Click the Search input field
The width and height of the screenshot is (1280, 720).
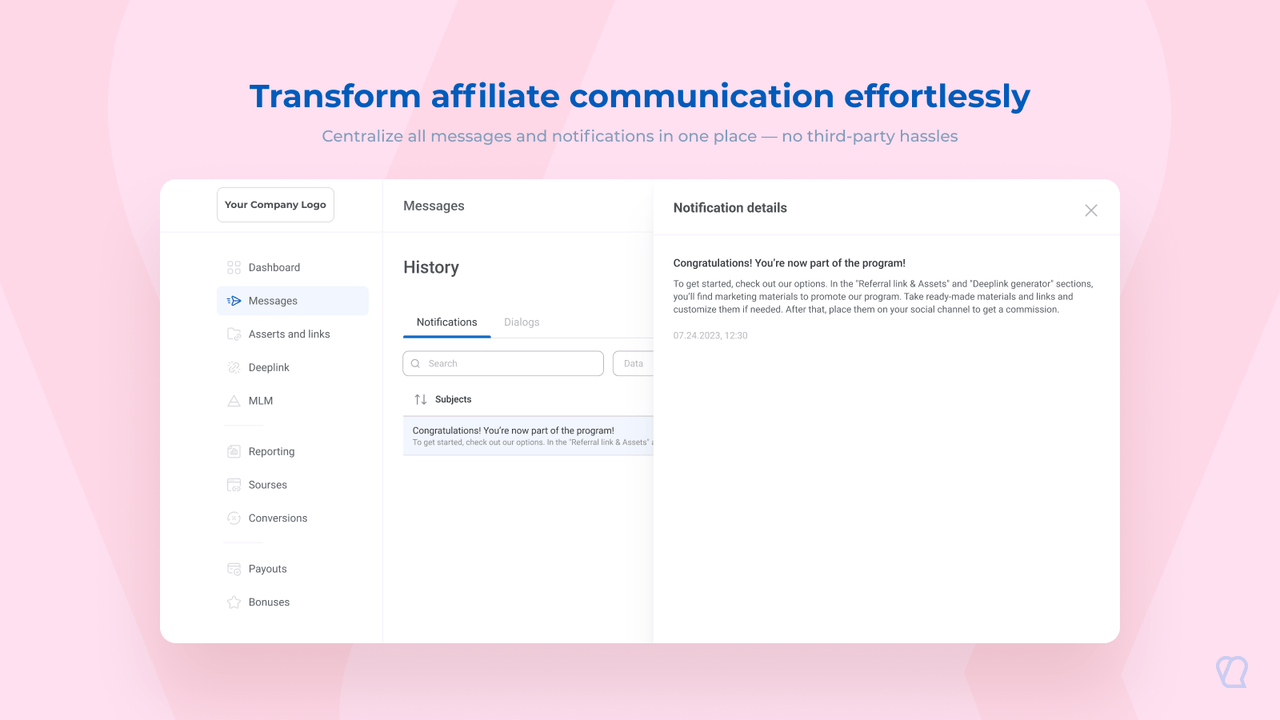pos(503,363)
